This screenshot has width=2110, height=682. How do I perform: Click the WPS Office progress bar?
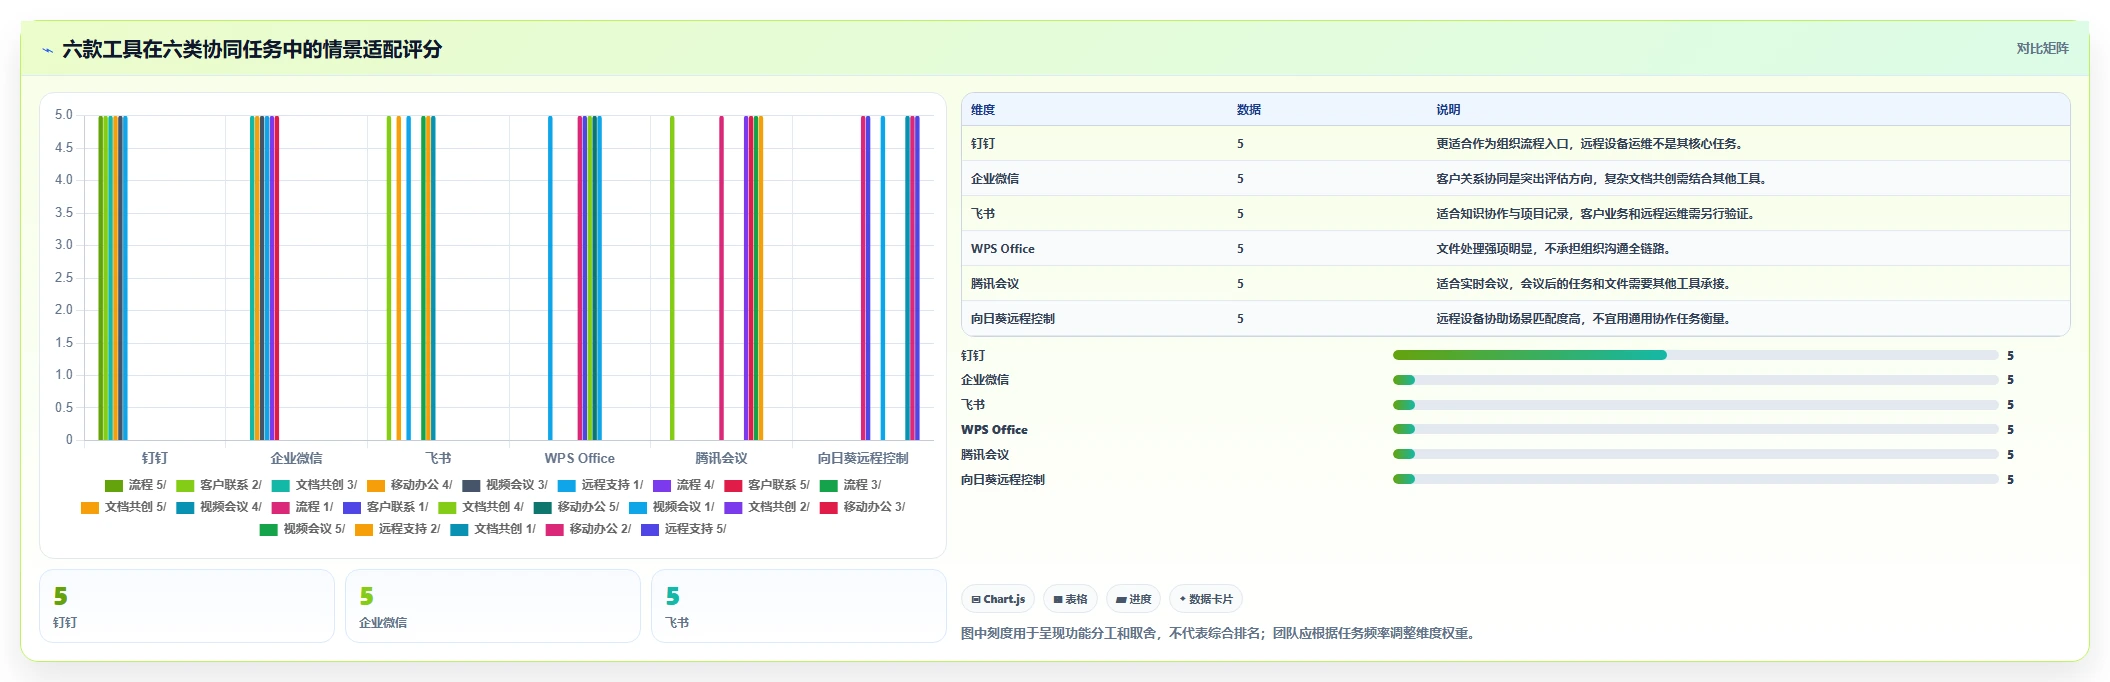tap(1695, 430)
